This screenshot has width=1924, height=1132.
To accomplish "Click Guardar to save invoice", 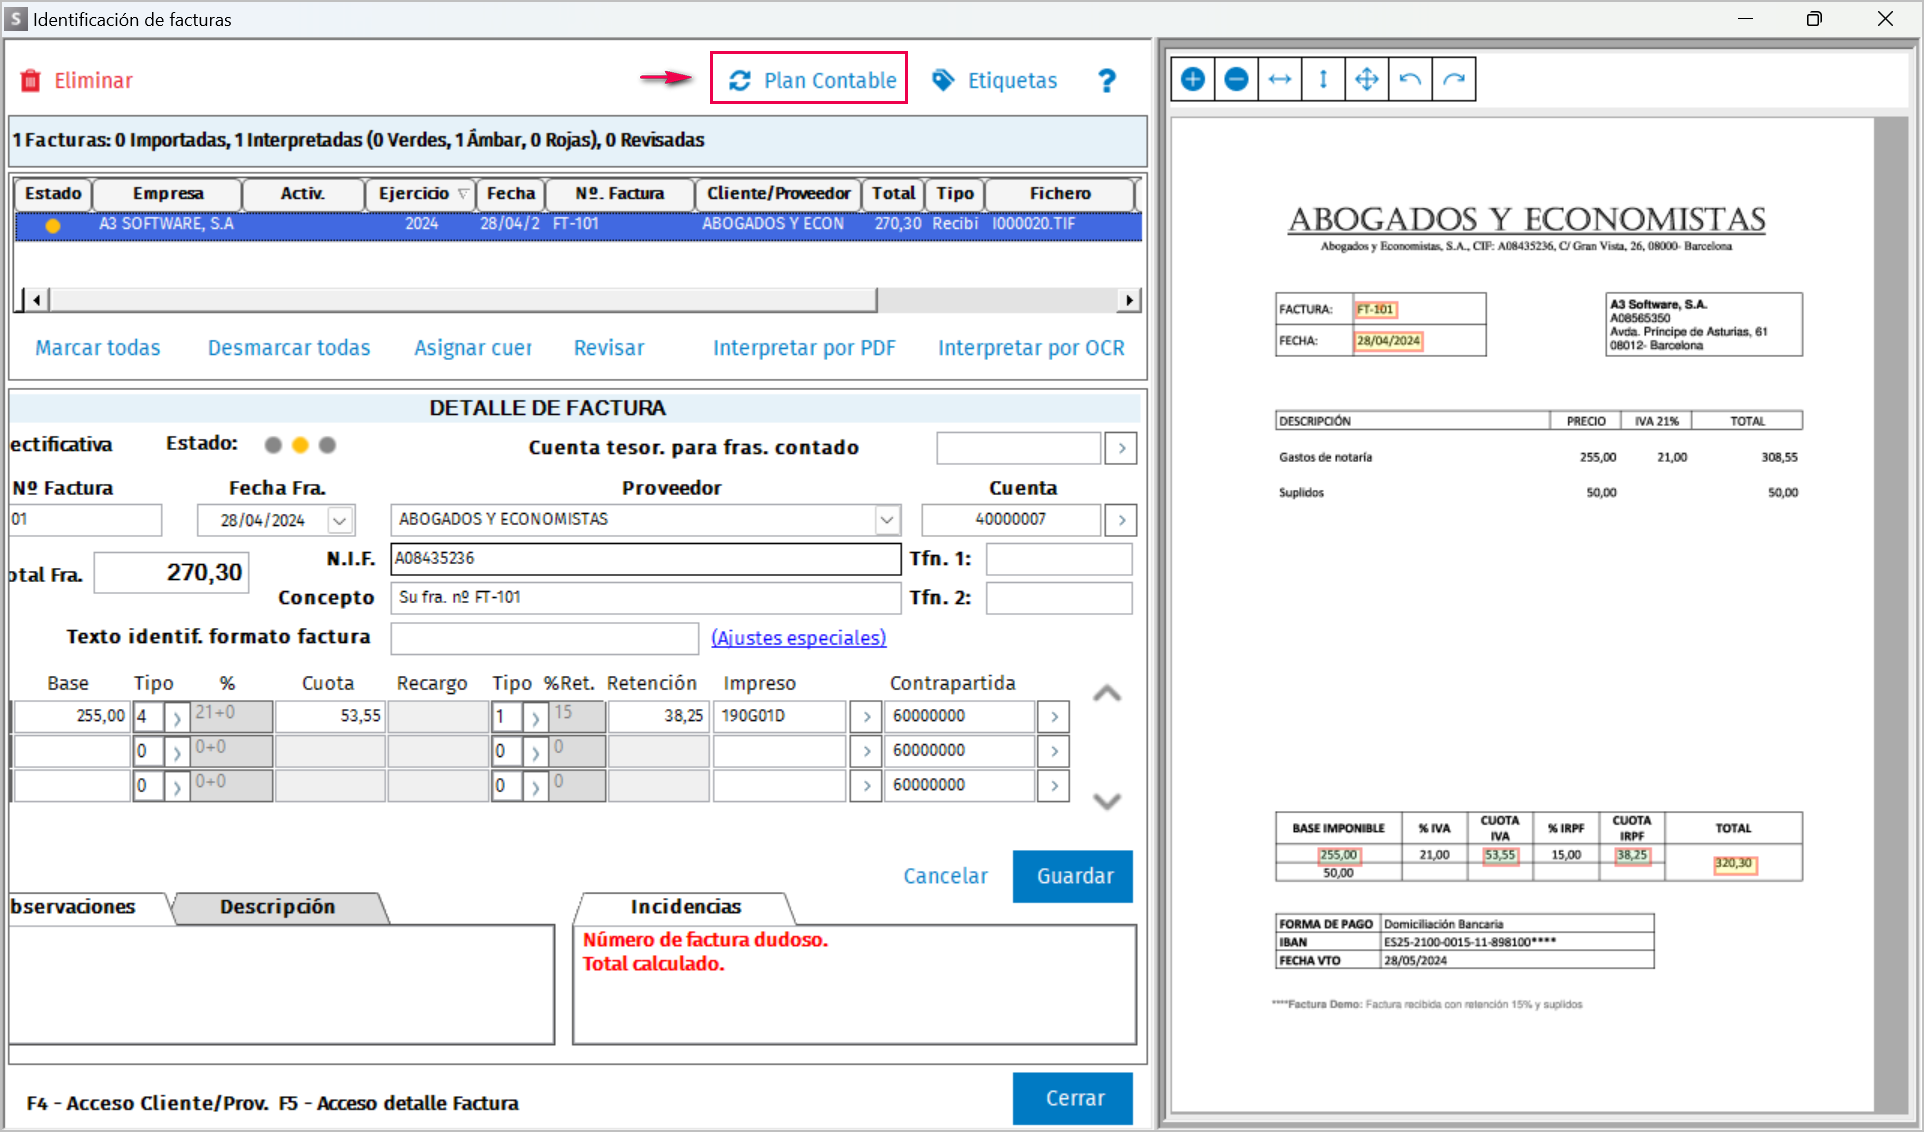I will point(1073,877).
